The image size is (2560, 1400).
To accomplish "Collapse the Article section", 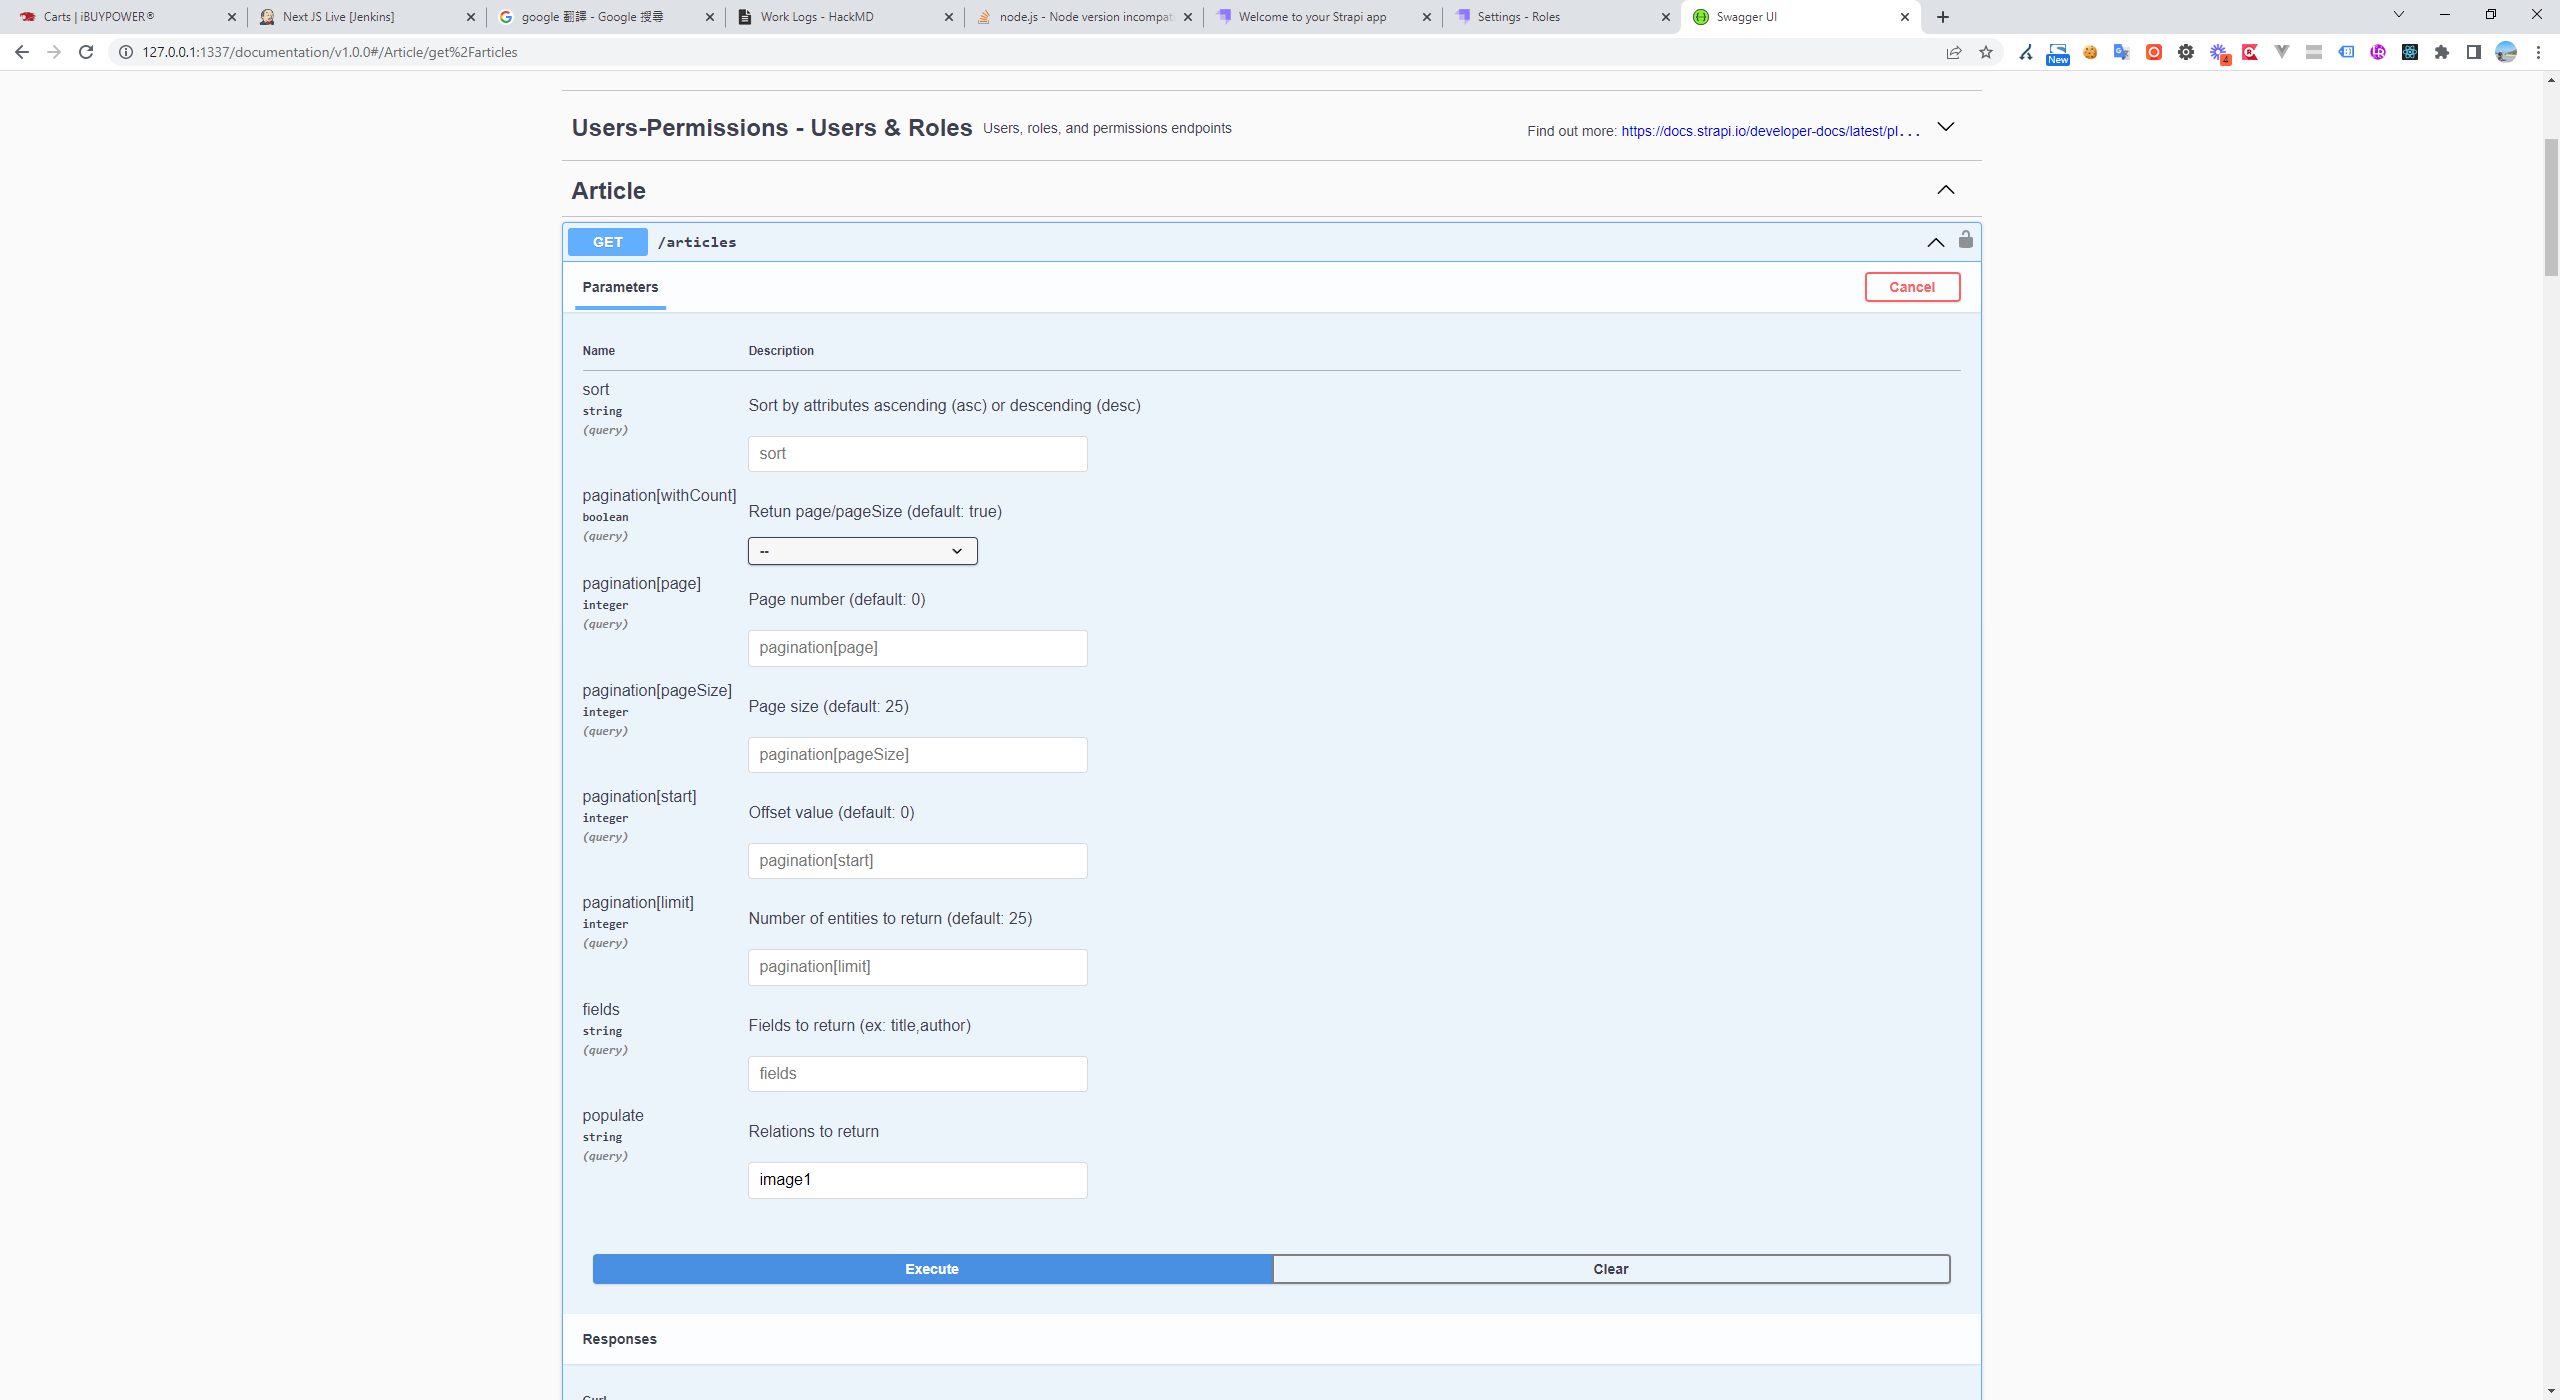I will (1945, 190).
